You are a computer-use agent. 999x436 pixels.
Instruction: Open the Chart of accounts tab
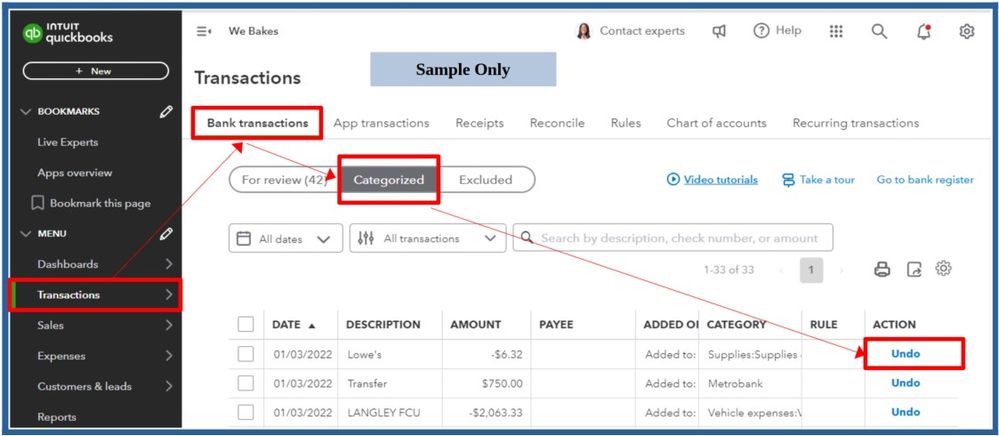click(x=716, y=123)
